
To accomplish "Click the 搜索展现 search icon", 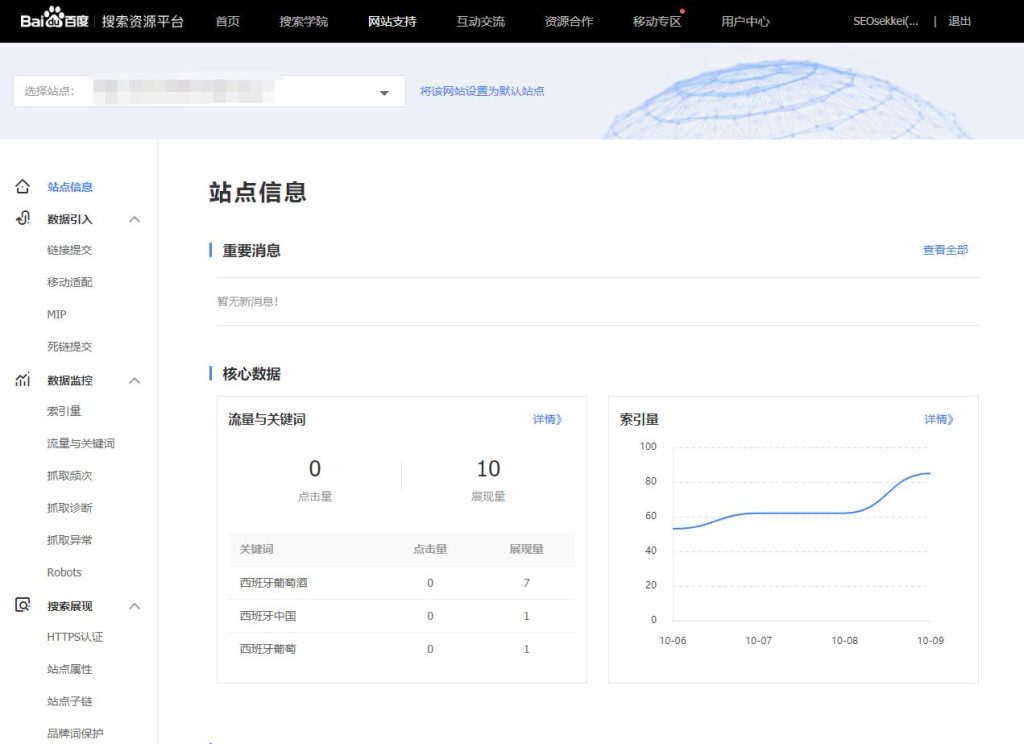I will [x=23, y=606].
